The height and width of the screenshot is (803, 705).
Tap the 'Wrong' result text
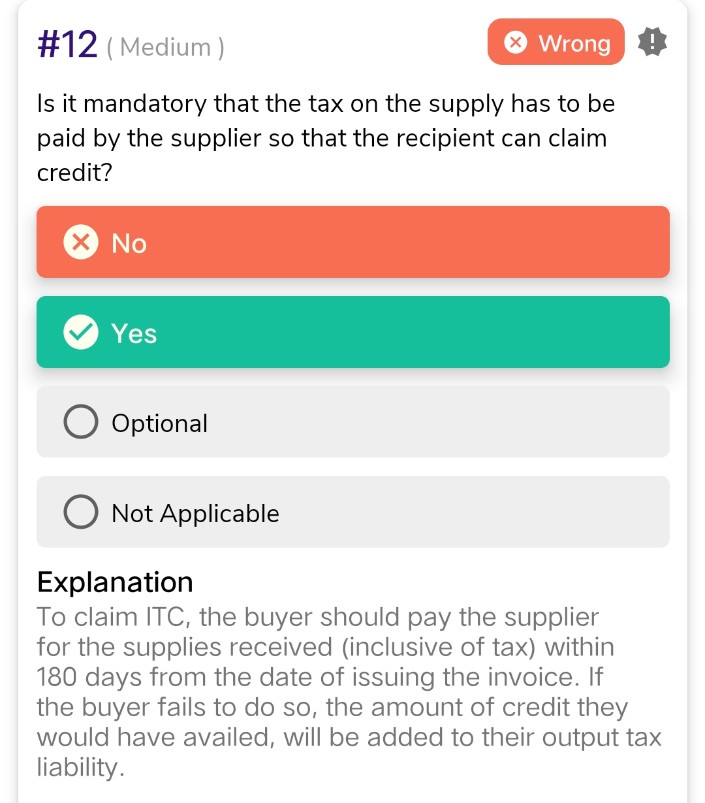click(x=574, y=43)
